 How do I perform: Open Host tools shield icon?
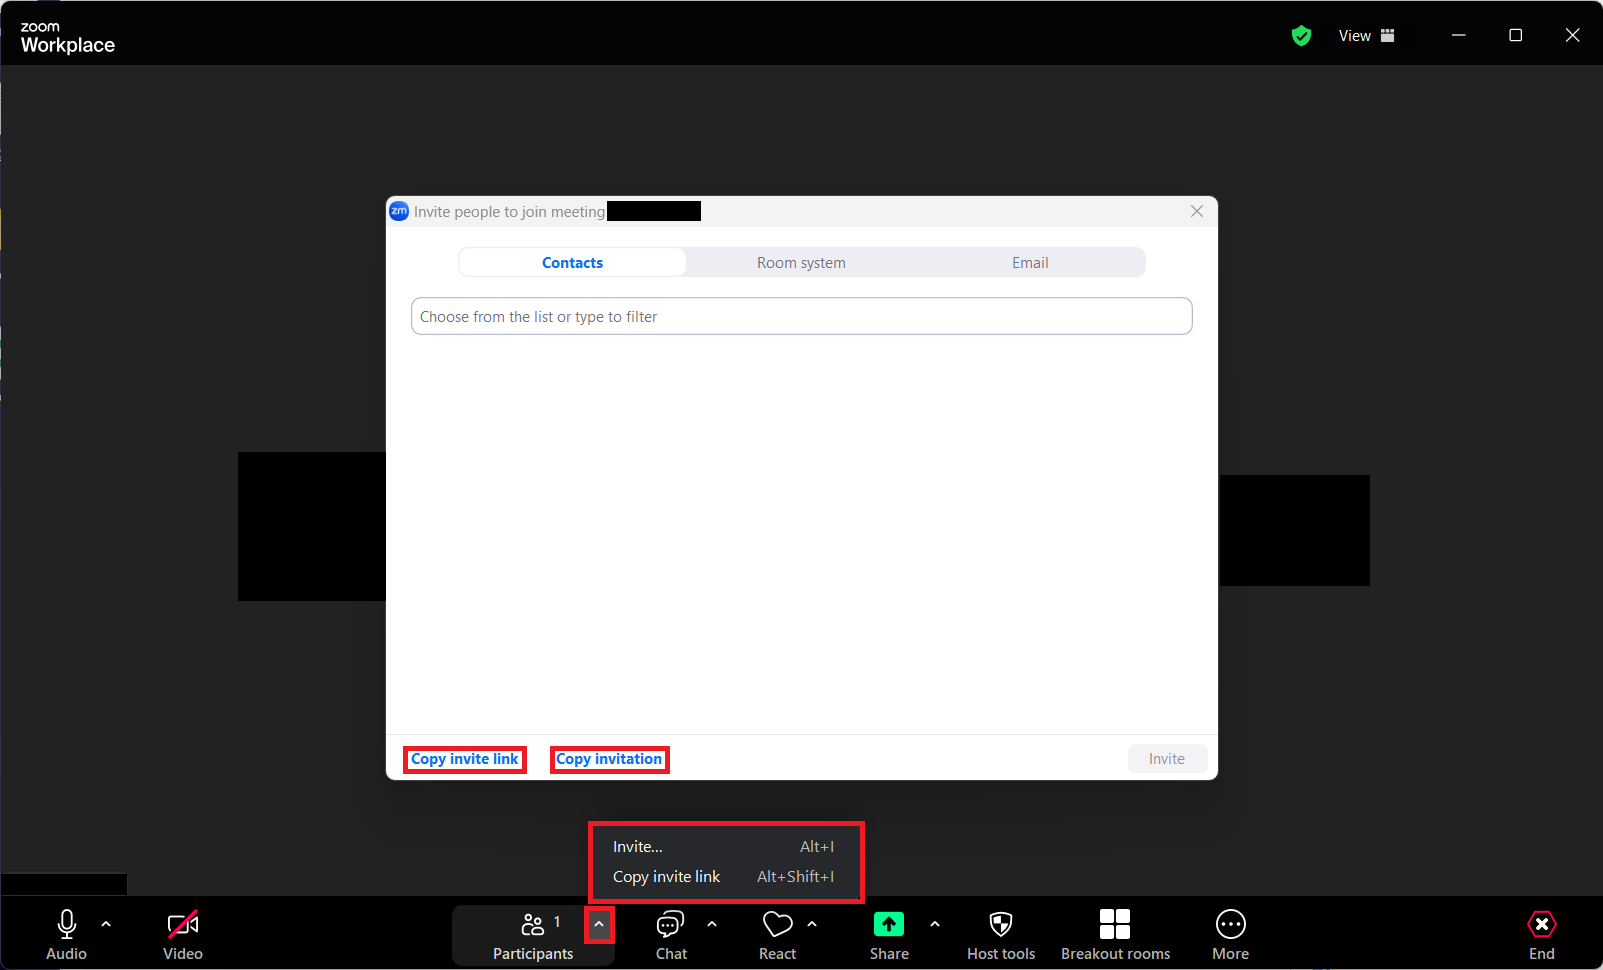1000,924
